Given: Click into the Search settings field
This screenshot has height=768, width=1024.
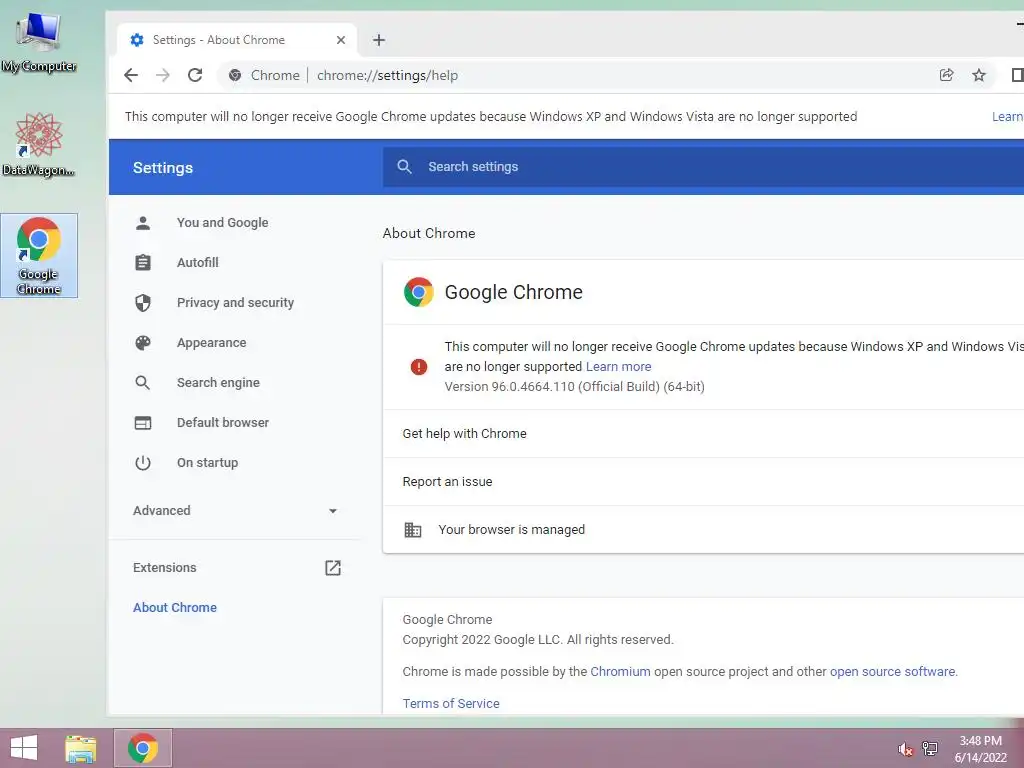Looking at the screenshot, I should pos(703,167).
